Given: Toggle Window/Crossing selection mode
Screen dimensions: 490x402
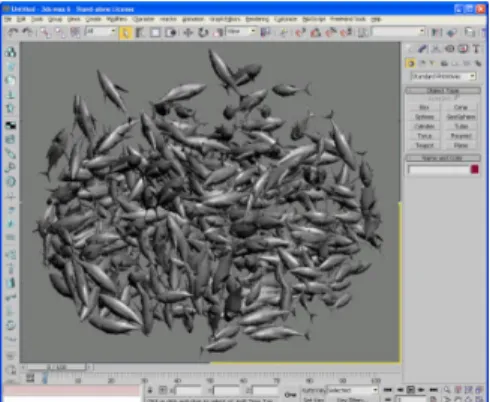Looking at the screenshot, I should [x=171, y=33].
